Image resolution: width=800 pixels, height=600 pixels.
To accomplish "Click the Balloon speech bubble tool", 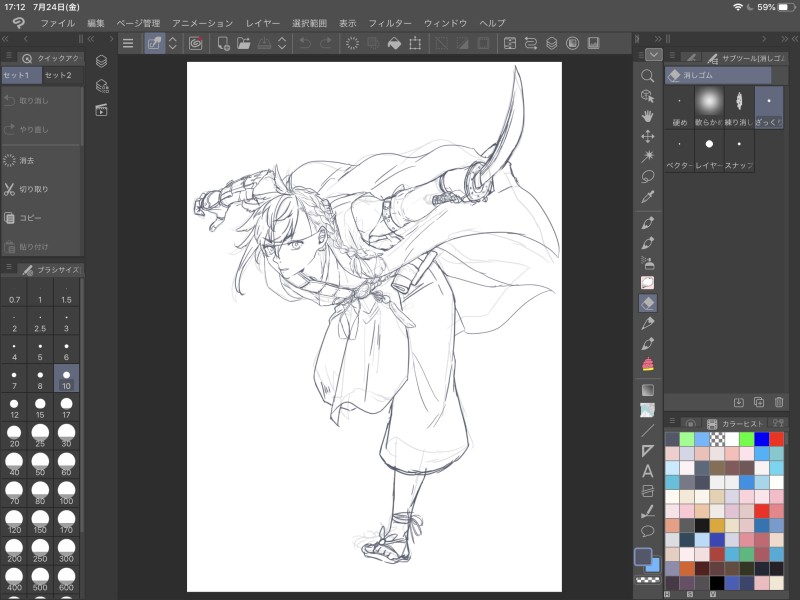I will (647, 530).
